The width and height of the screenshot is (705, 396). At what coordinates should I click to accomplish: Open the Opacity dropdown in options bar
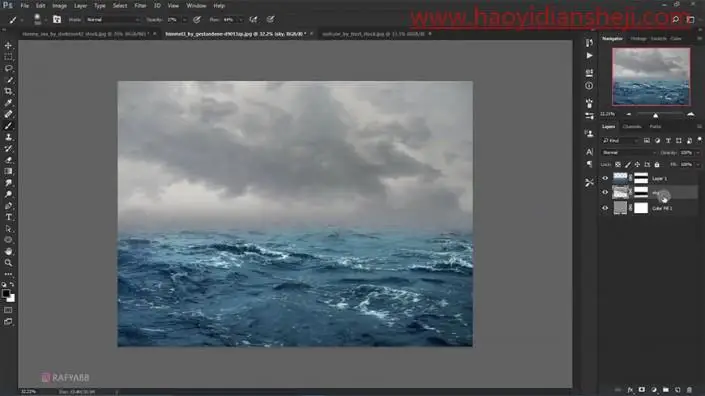click(x=184, y=20)
